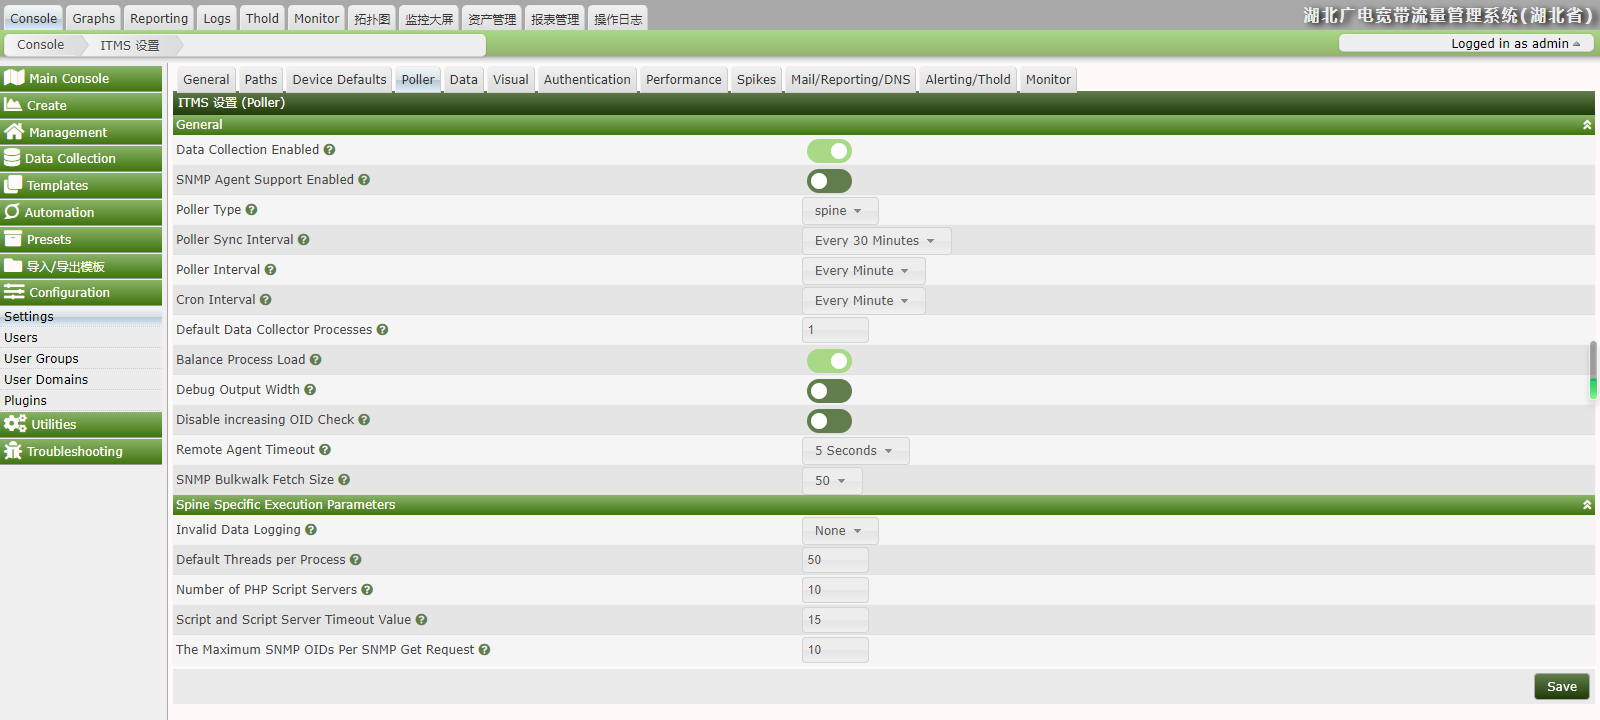Click the vertical page scrollbar
This screenshot has width=1600, height=720.
pos(1593,370)
